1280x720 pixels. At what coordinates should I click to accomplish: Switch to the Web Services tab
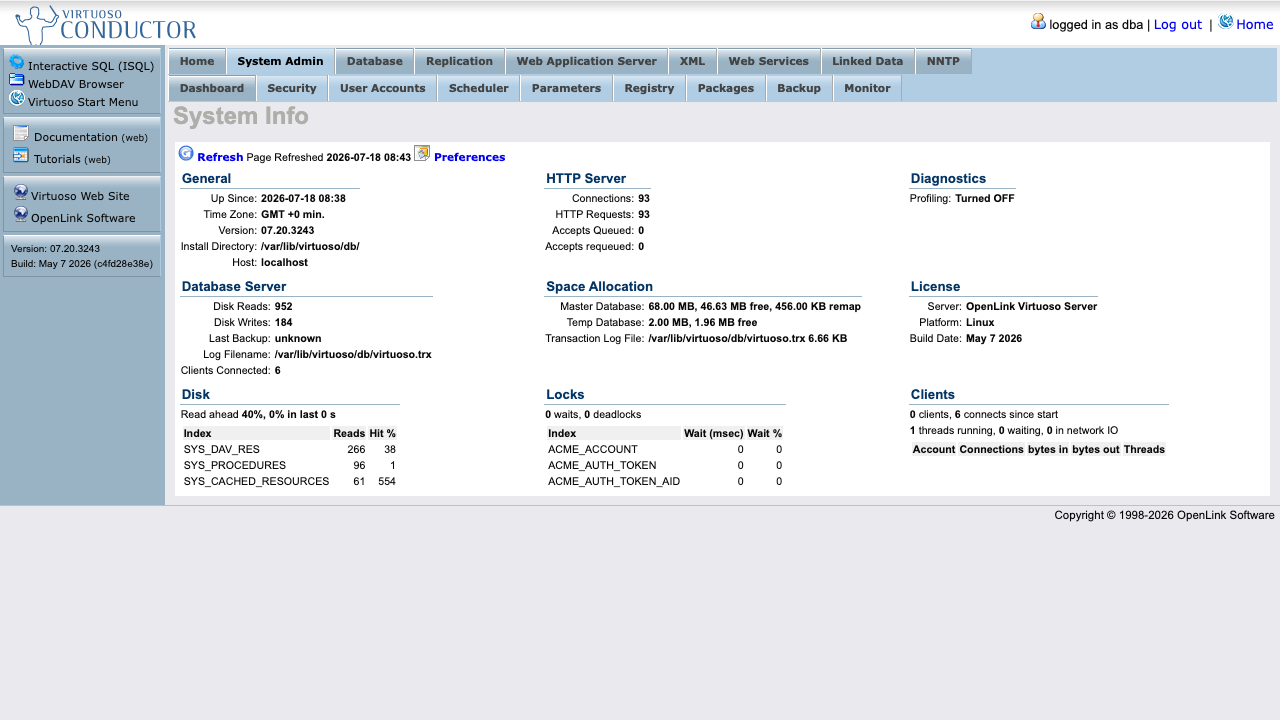coord(769,61)
